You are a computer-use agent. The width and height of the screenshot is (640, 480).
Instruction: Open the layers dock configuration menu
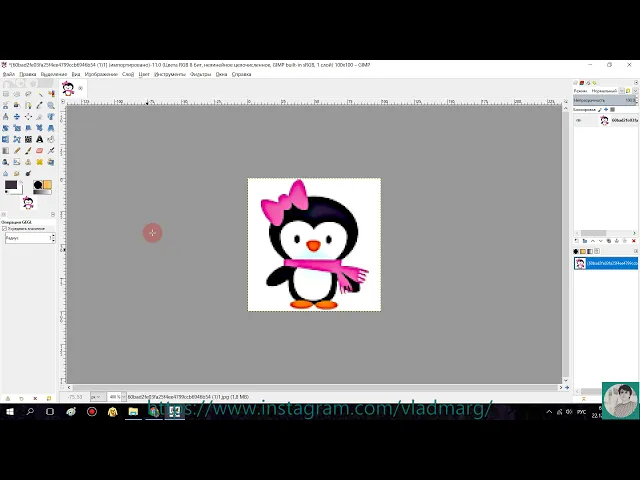click(636, 82)
